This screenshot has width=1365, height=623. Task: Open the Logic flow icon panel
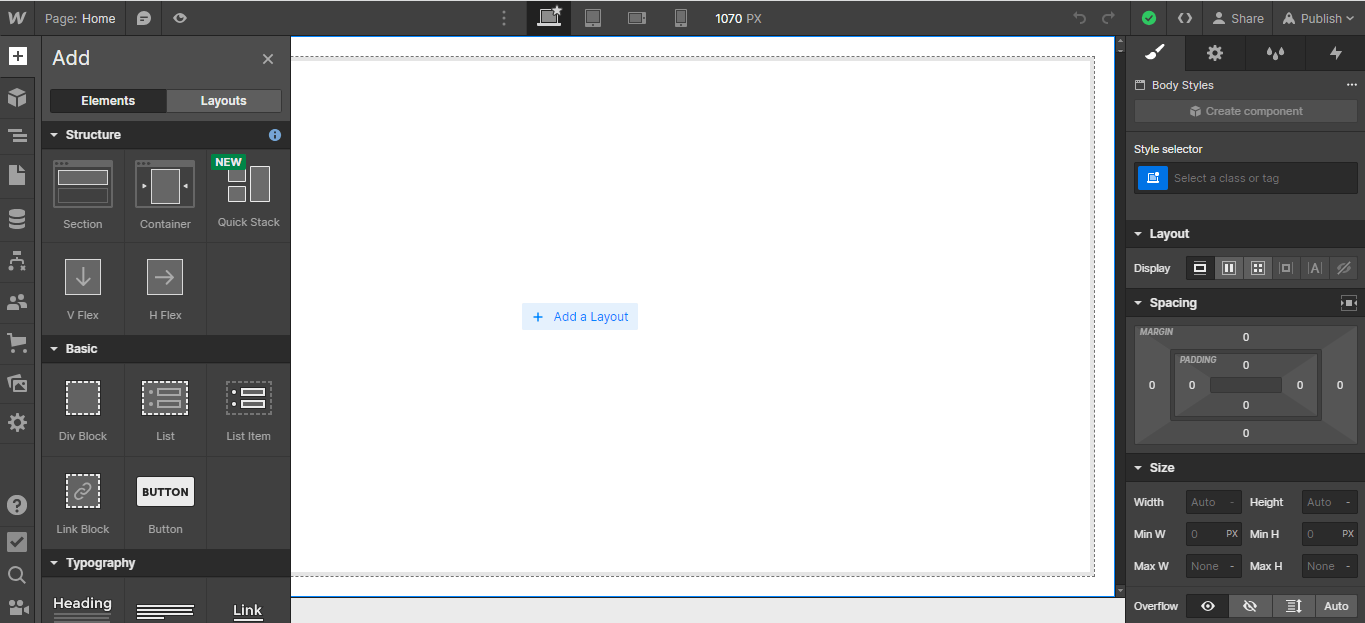coord(17,261)
